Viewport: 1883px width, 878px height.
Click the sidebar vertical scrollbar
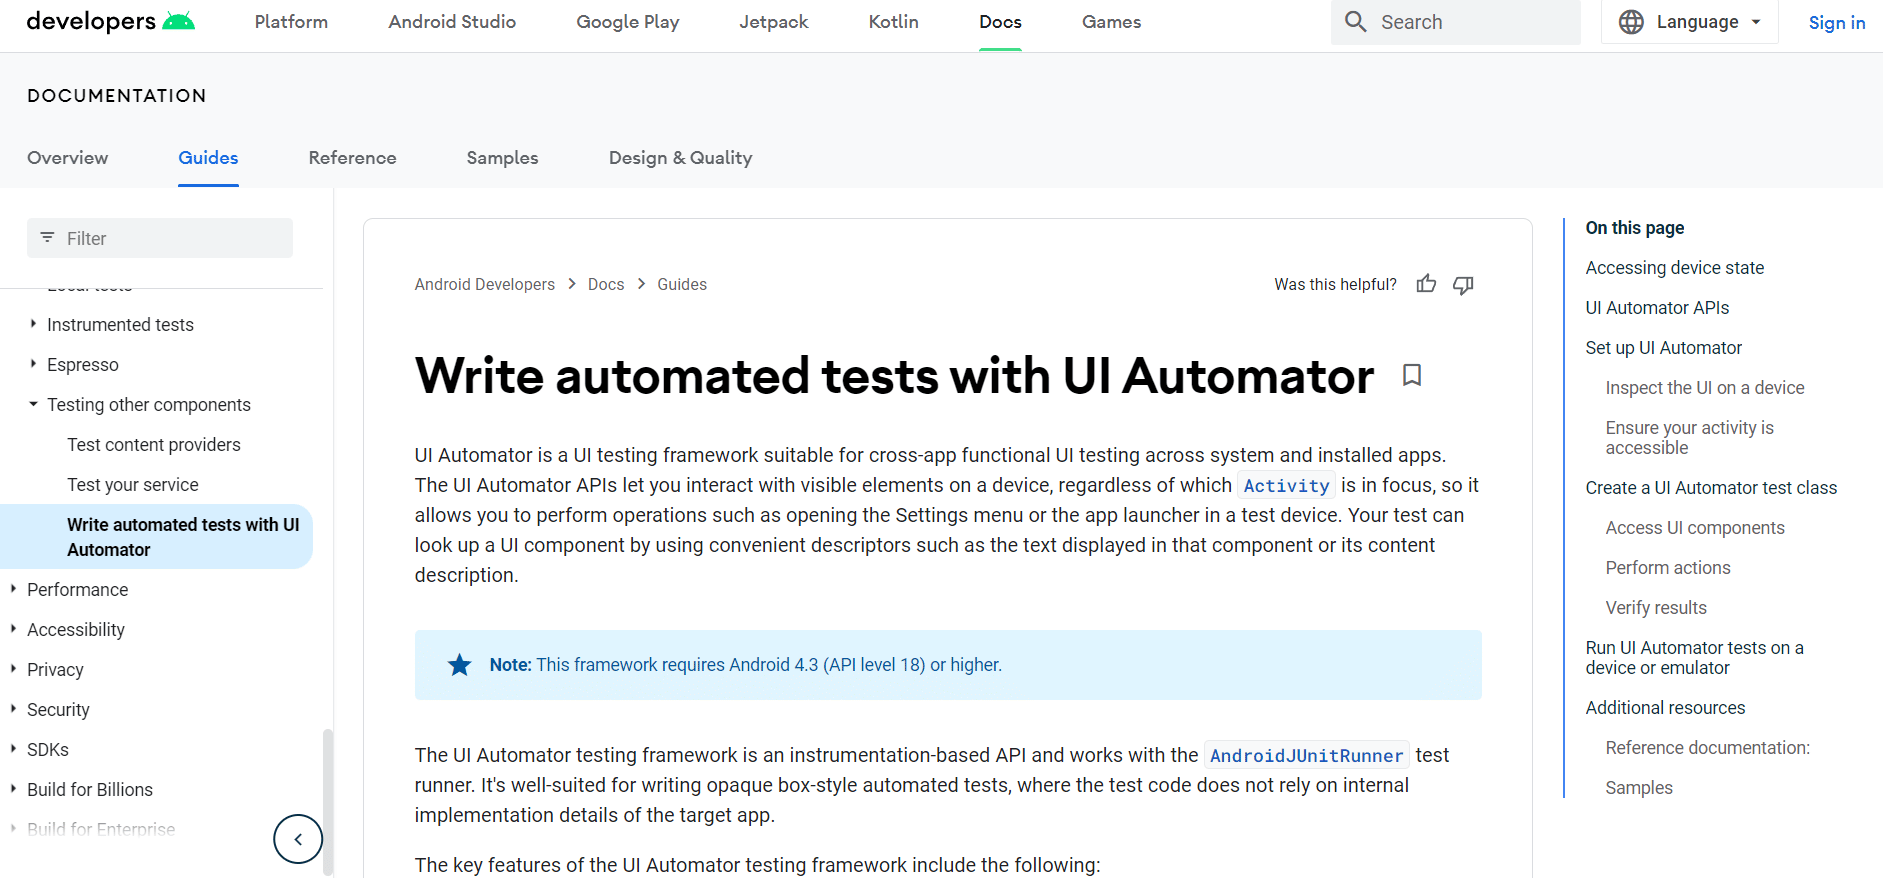[328, 801]
